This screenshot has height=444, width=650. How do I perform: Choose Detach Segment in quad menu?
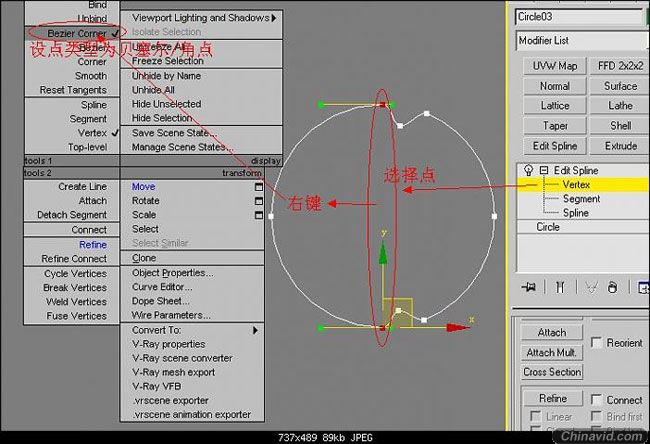(x=72, y=215)
